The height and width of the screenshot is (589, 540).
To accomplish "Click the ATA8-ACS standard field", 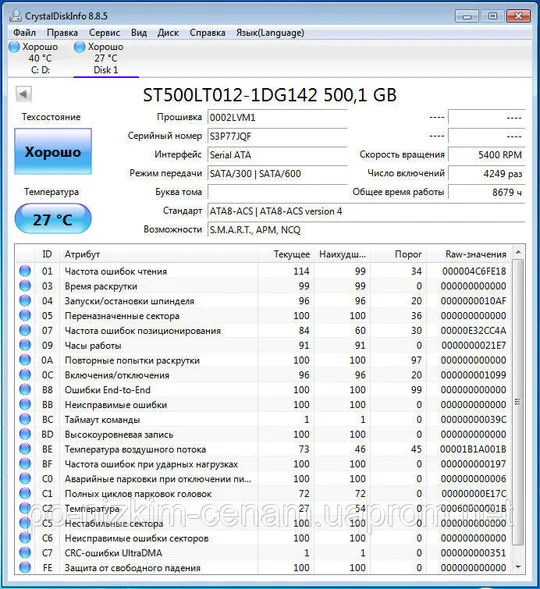I will coord(366,211).
